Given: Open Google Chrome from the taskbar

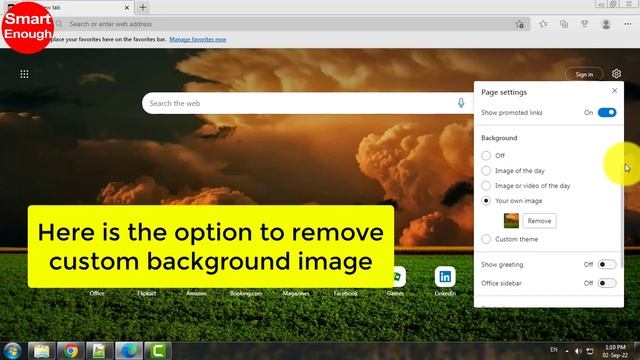Looking at the screenshot, I should pos(71,351).
